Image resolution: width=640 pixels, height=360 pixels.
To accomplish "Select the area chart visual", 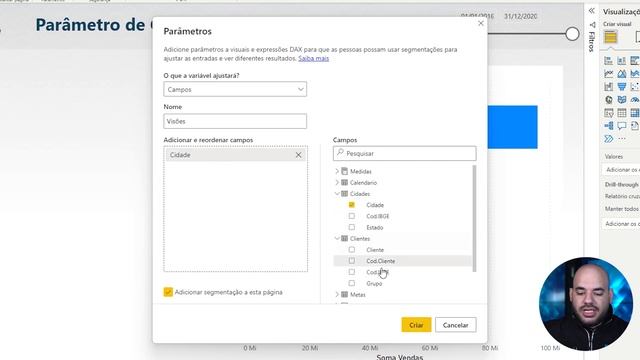I will (x=622, y=74).
